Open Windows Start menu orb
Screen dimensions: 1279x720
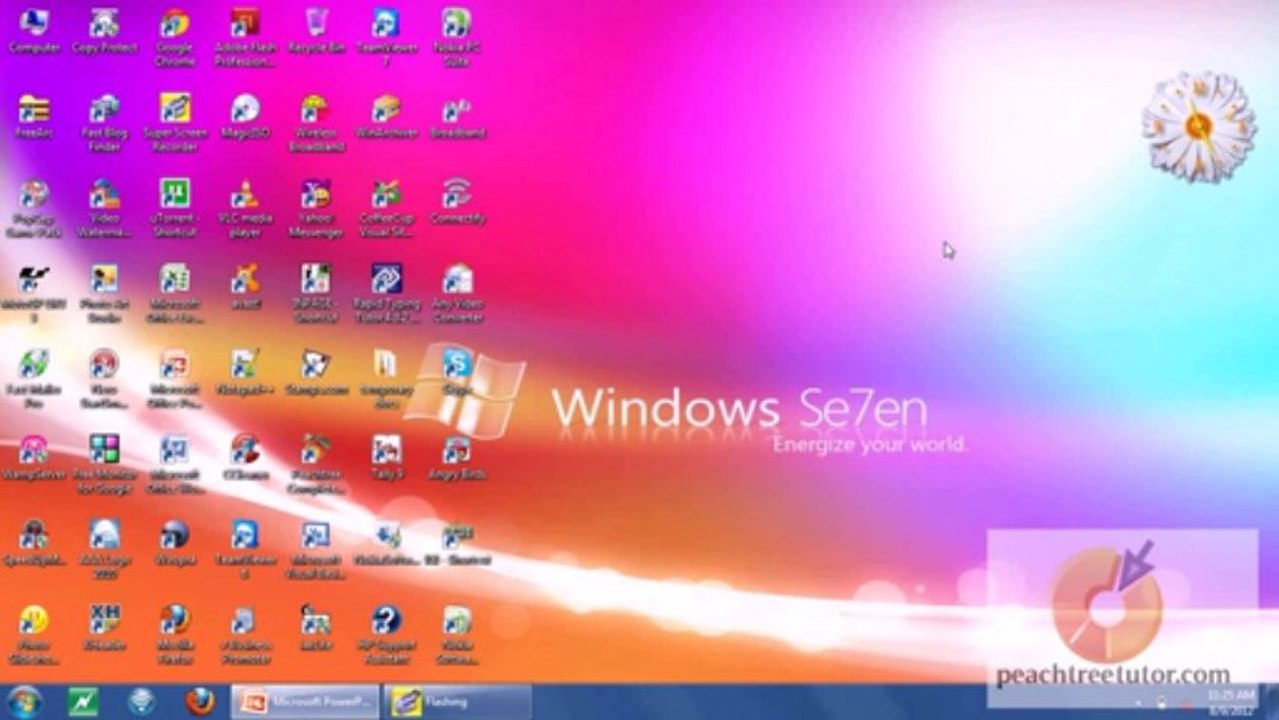point(25,702)
